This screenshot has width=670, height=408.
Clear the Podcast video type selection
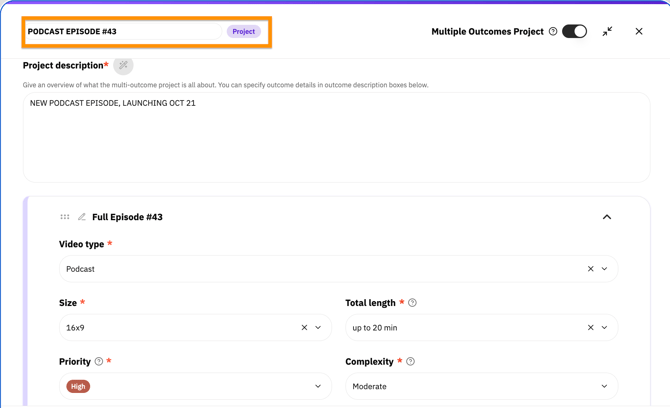pyautogui.click(x=591, y=269)
